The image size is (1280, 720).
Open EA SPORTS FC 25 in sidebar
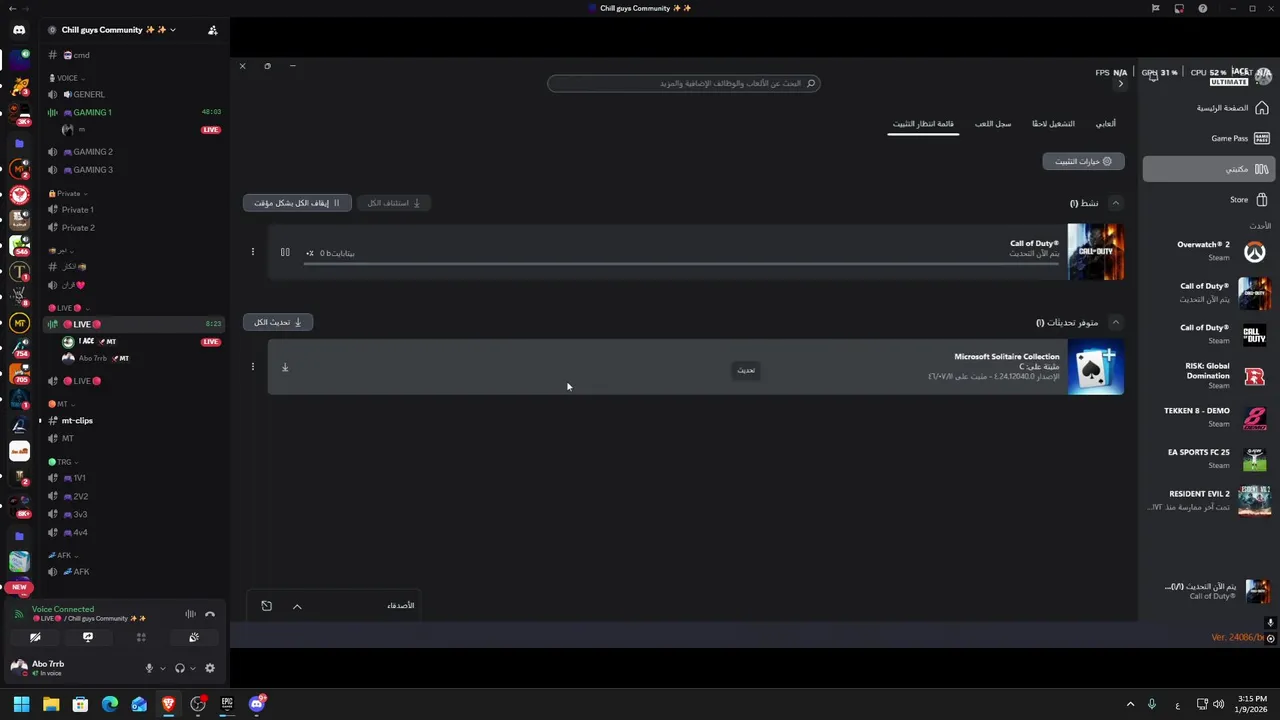(1207, 458)
